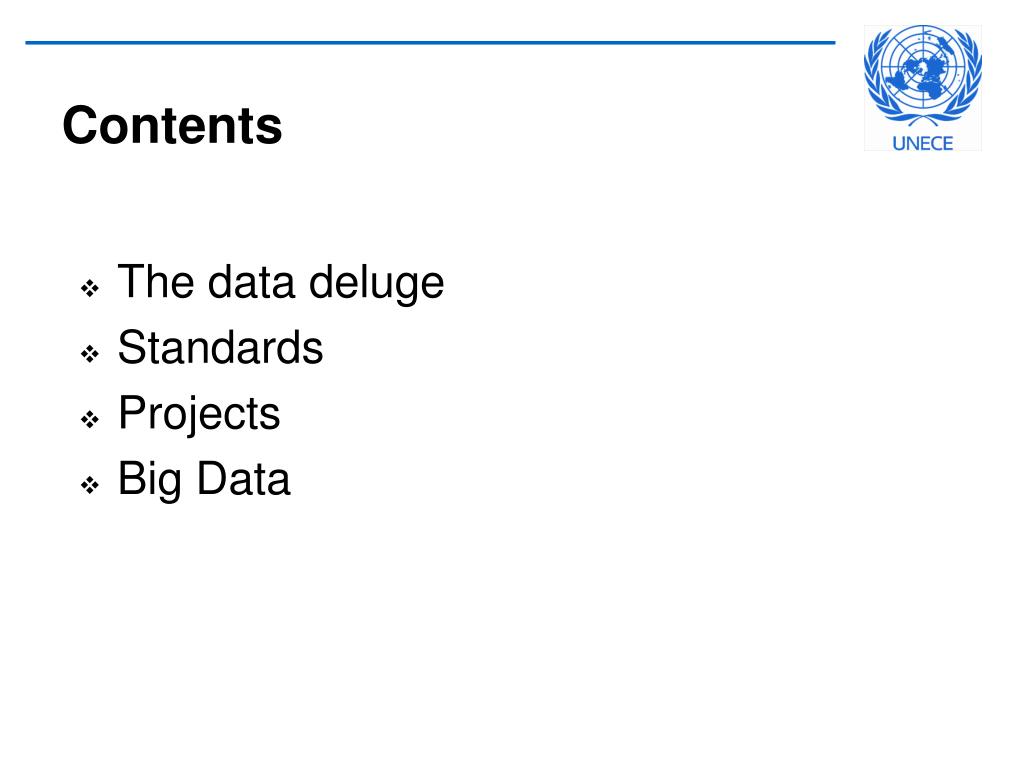Screen dimensions: 1024x768
Task: Click the letter C in Contents
Action: pos(79,125)
